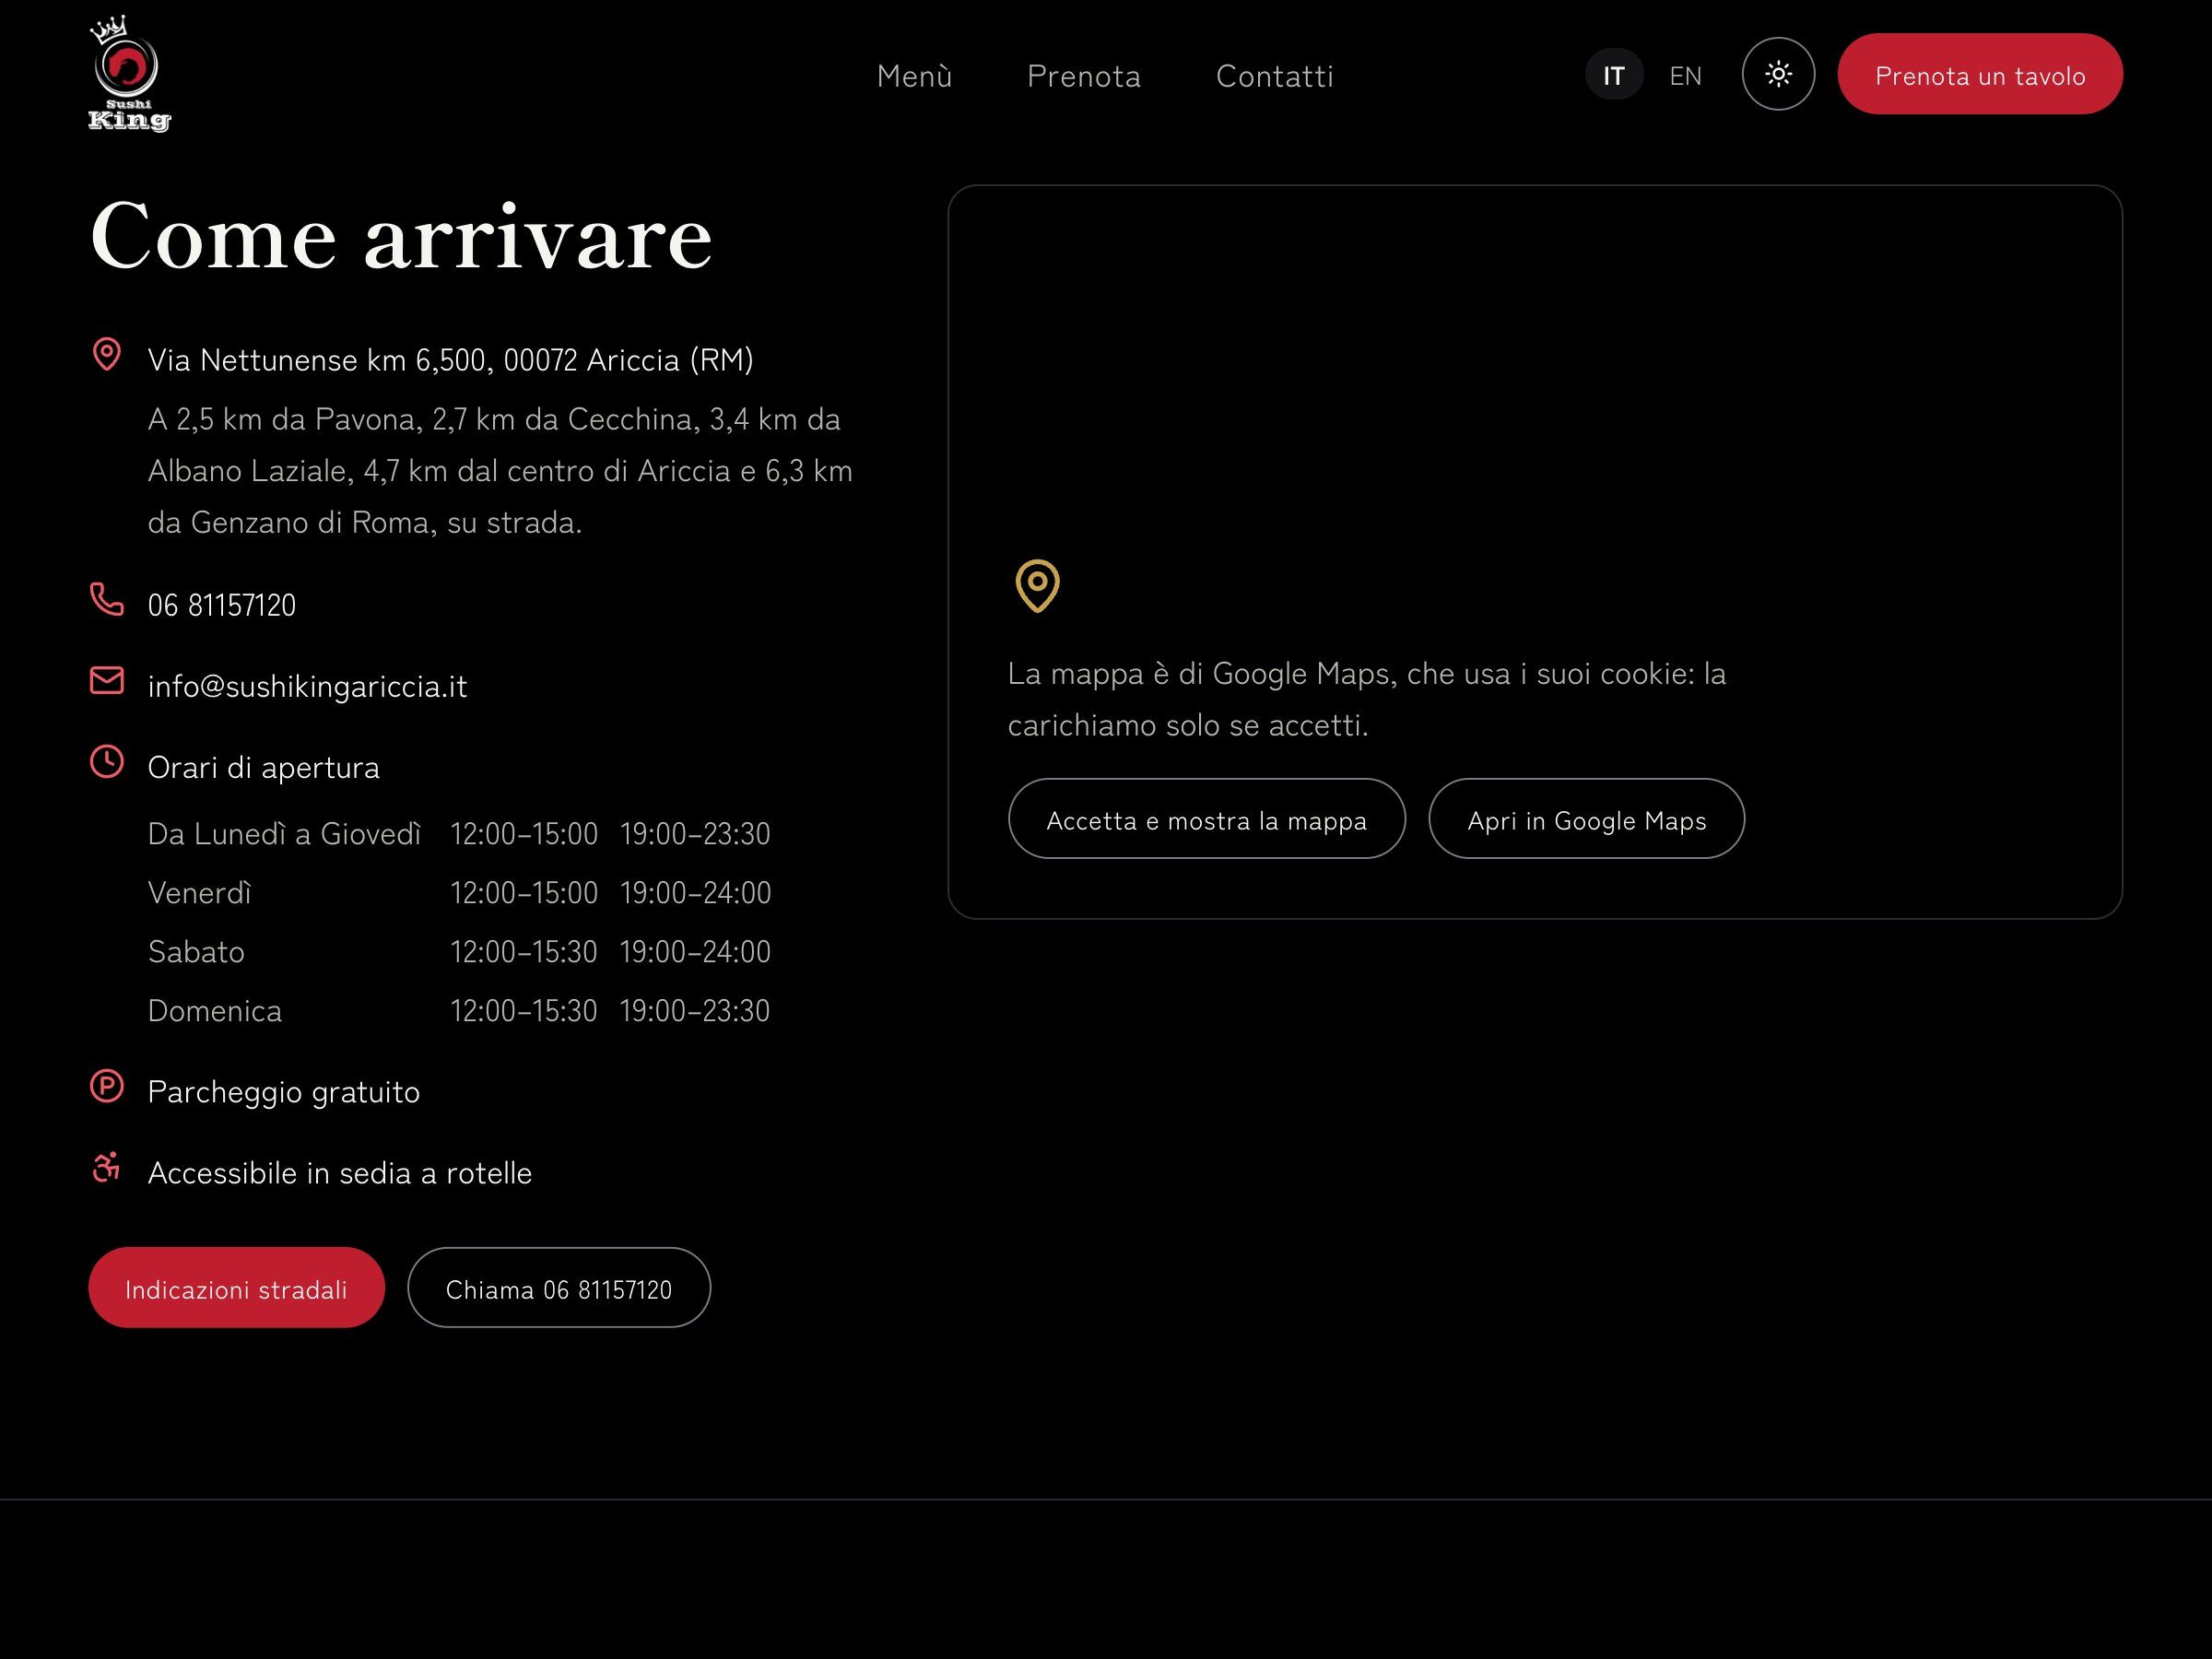Switch language to IT
This screenshot has height=1659, width=2212.
(x=1613, y=75)
